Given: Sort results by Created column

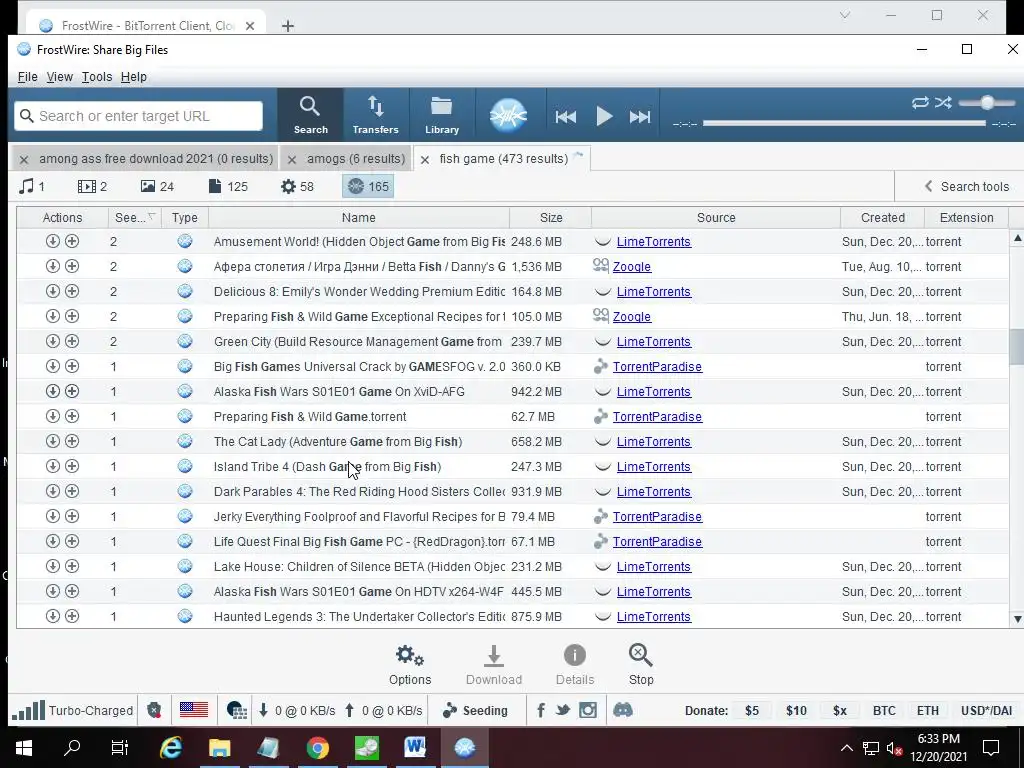Looking at the screenshot, I should (882, 217).
